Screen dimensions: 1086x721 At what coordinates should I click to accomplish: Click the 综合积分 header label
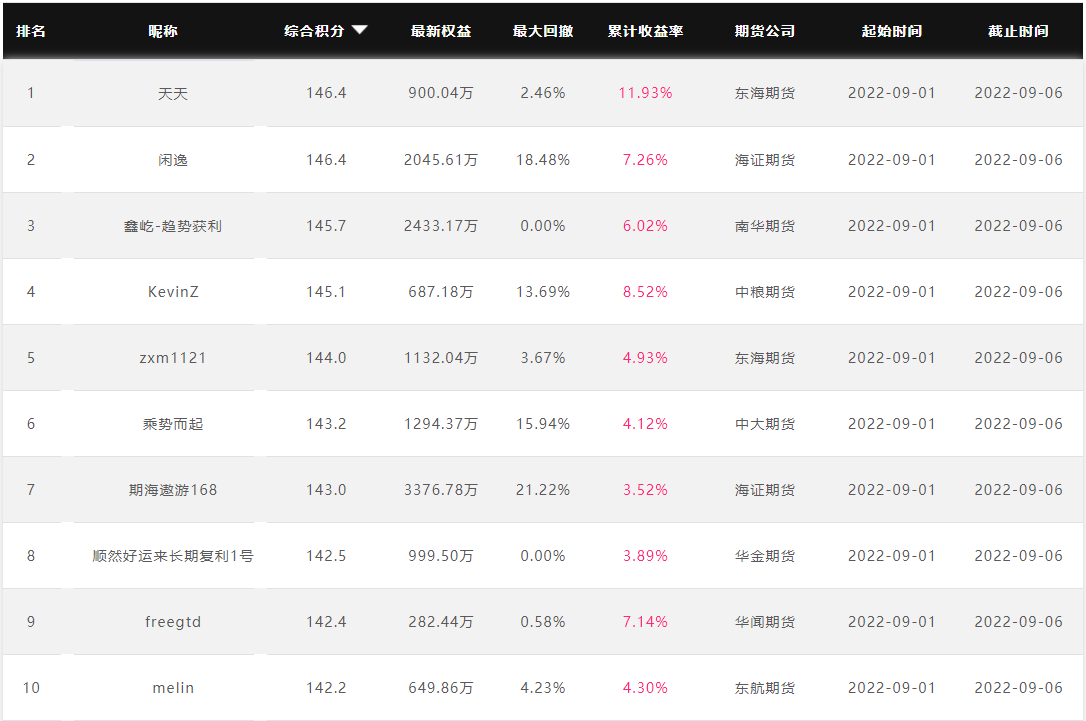tap(314, 31)
